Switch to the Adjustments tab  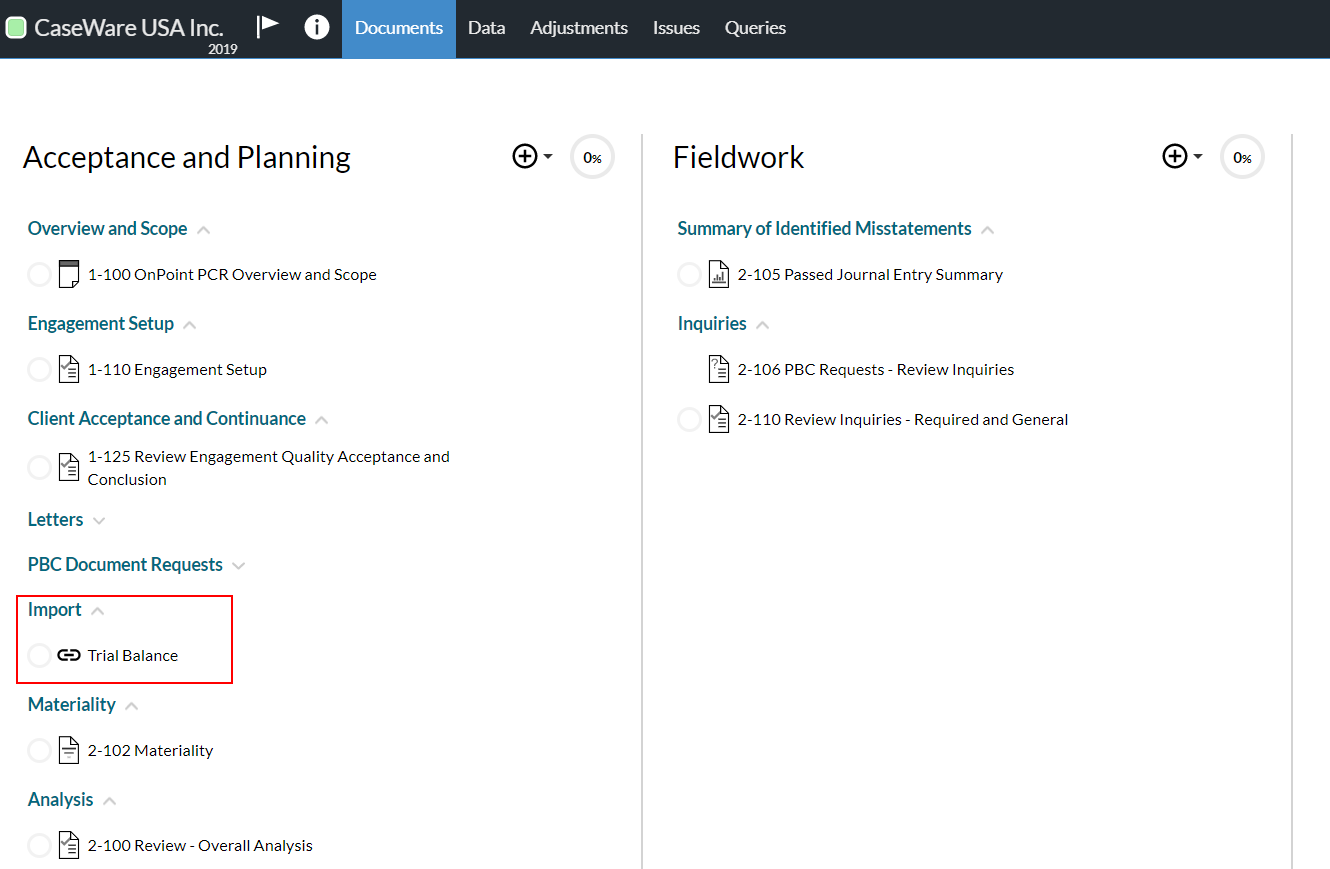pyautogui.click(x=579, y=27)
